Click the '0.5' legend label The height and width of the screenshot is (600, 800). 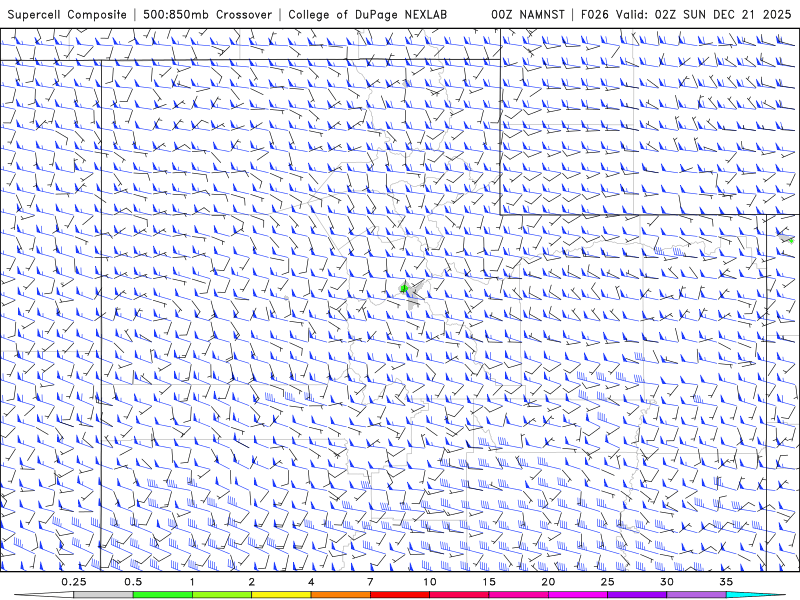133,582
